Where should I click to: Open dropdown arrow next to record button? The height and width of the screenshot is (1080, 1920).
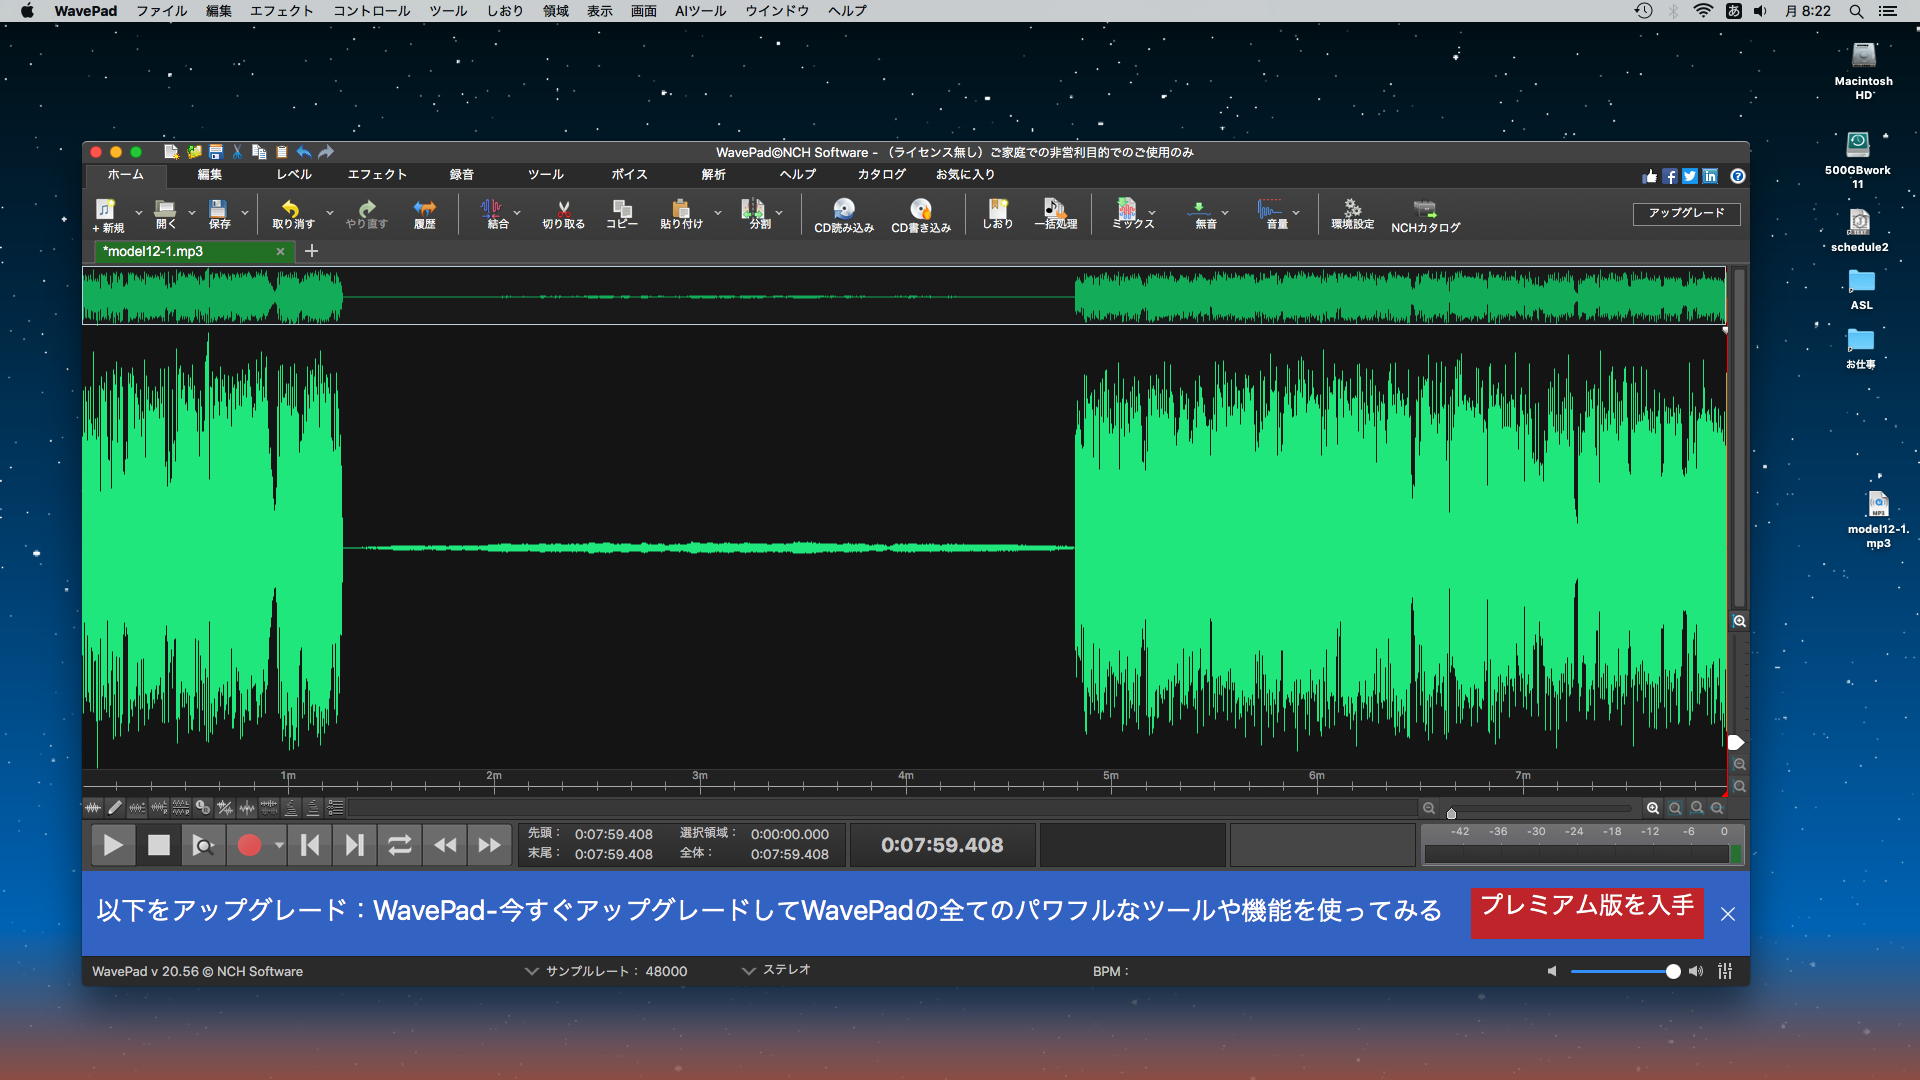(279, 845)
